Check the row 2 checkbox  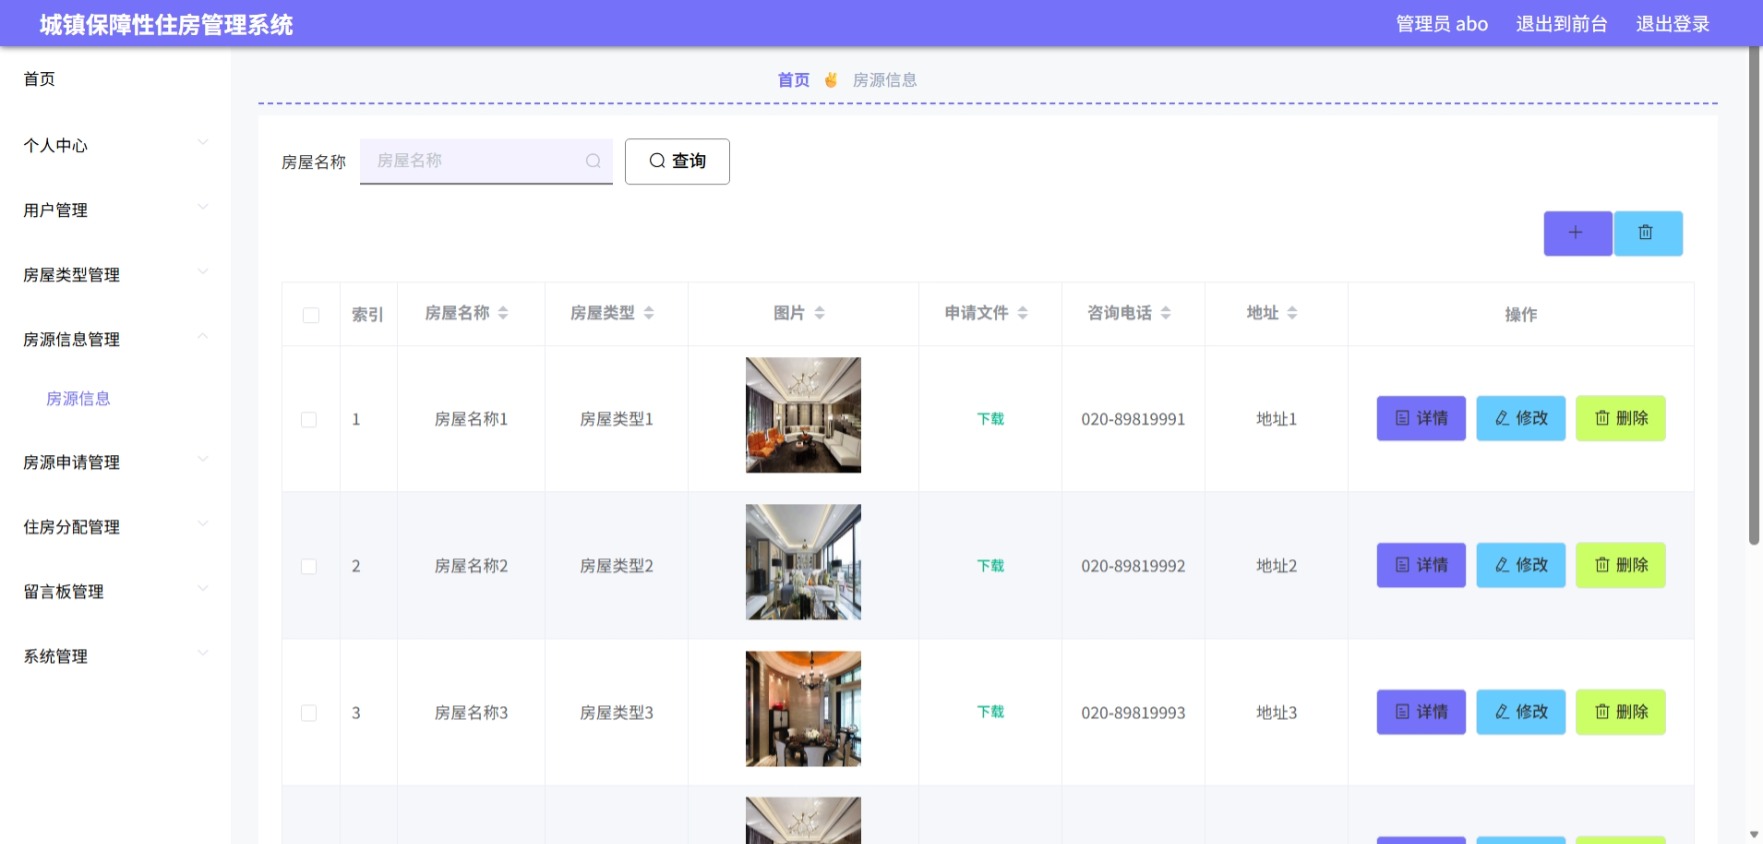(x=309, y=567)
